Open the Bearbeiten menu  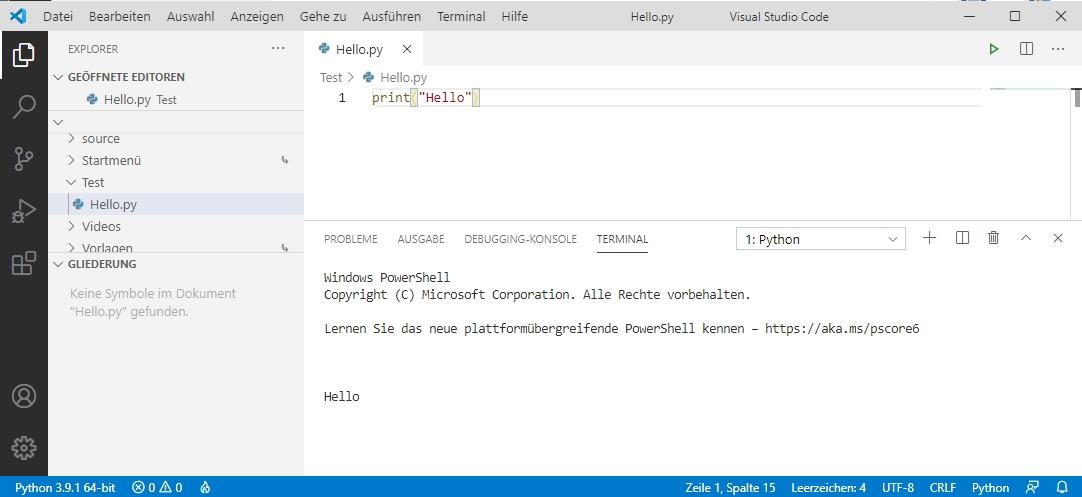(119, 17)
